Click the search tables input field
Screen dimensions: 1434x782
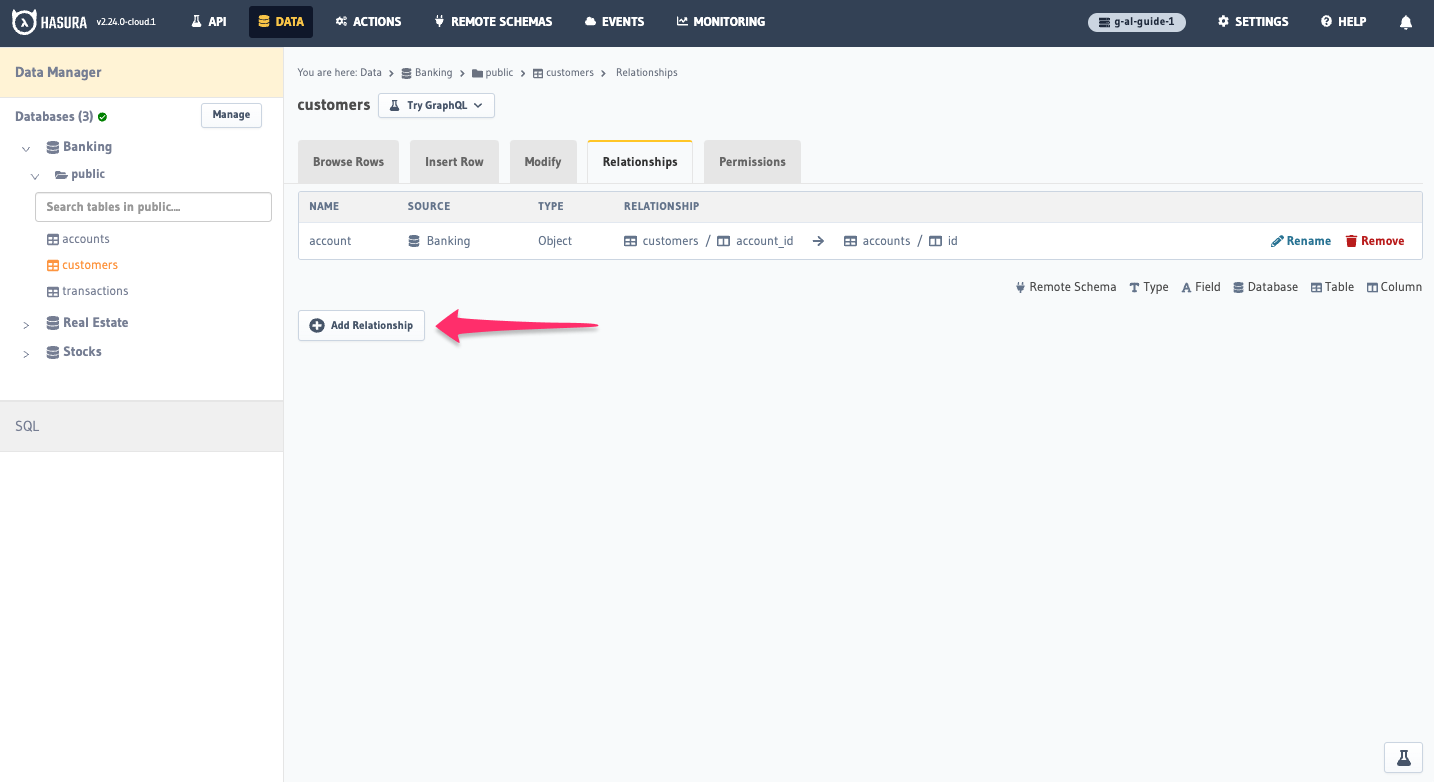coord(152,206)
